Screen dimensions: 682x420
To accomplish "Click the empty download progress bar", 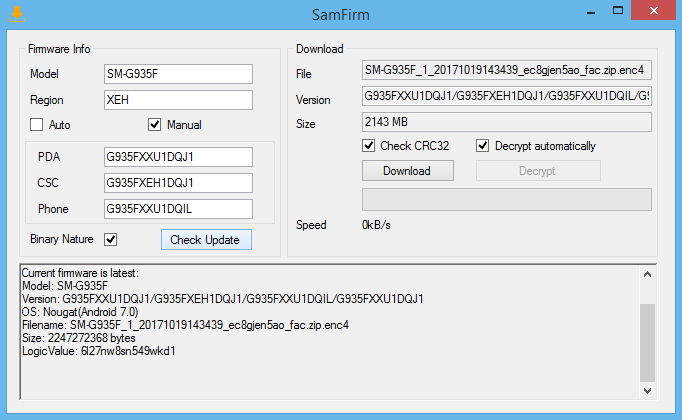I will pos(507,200).
